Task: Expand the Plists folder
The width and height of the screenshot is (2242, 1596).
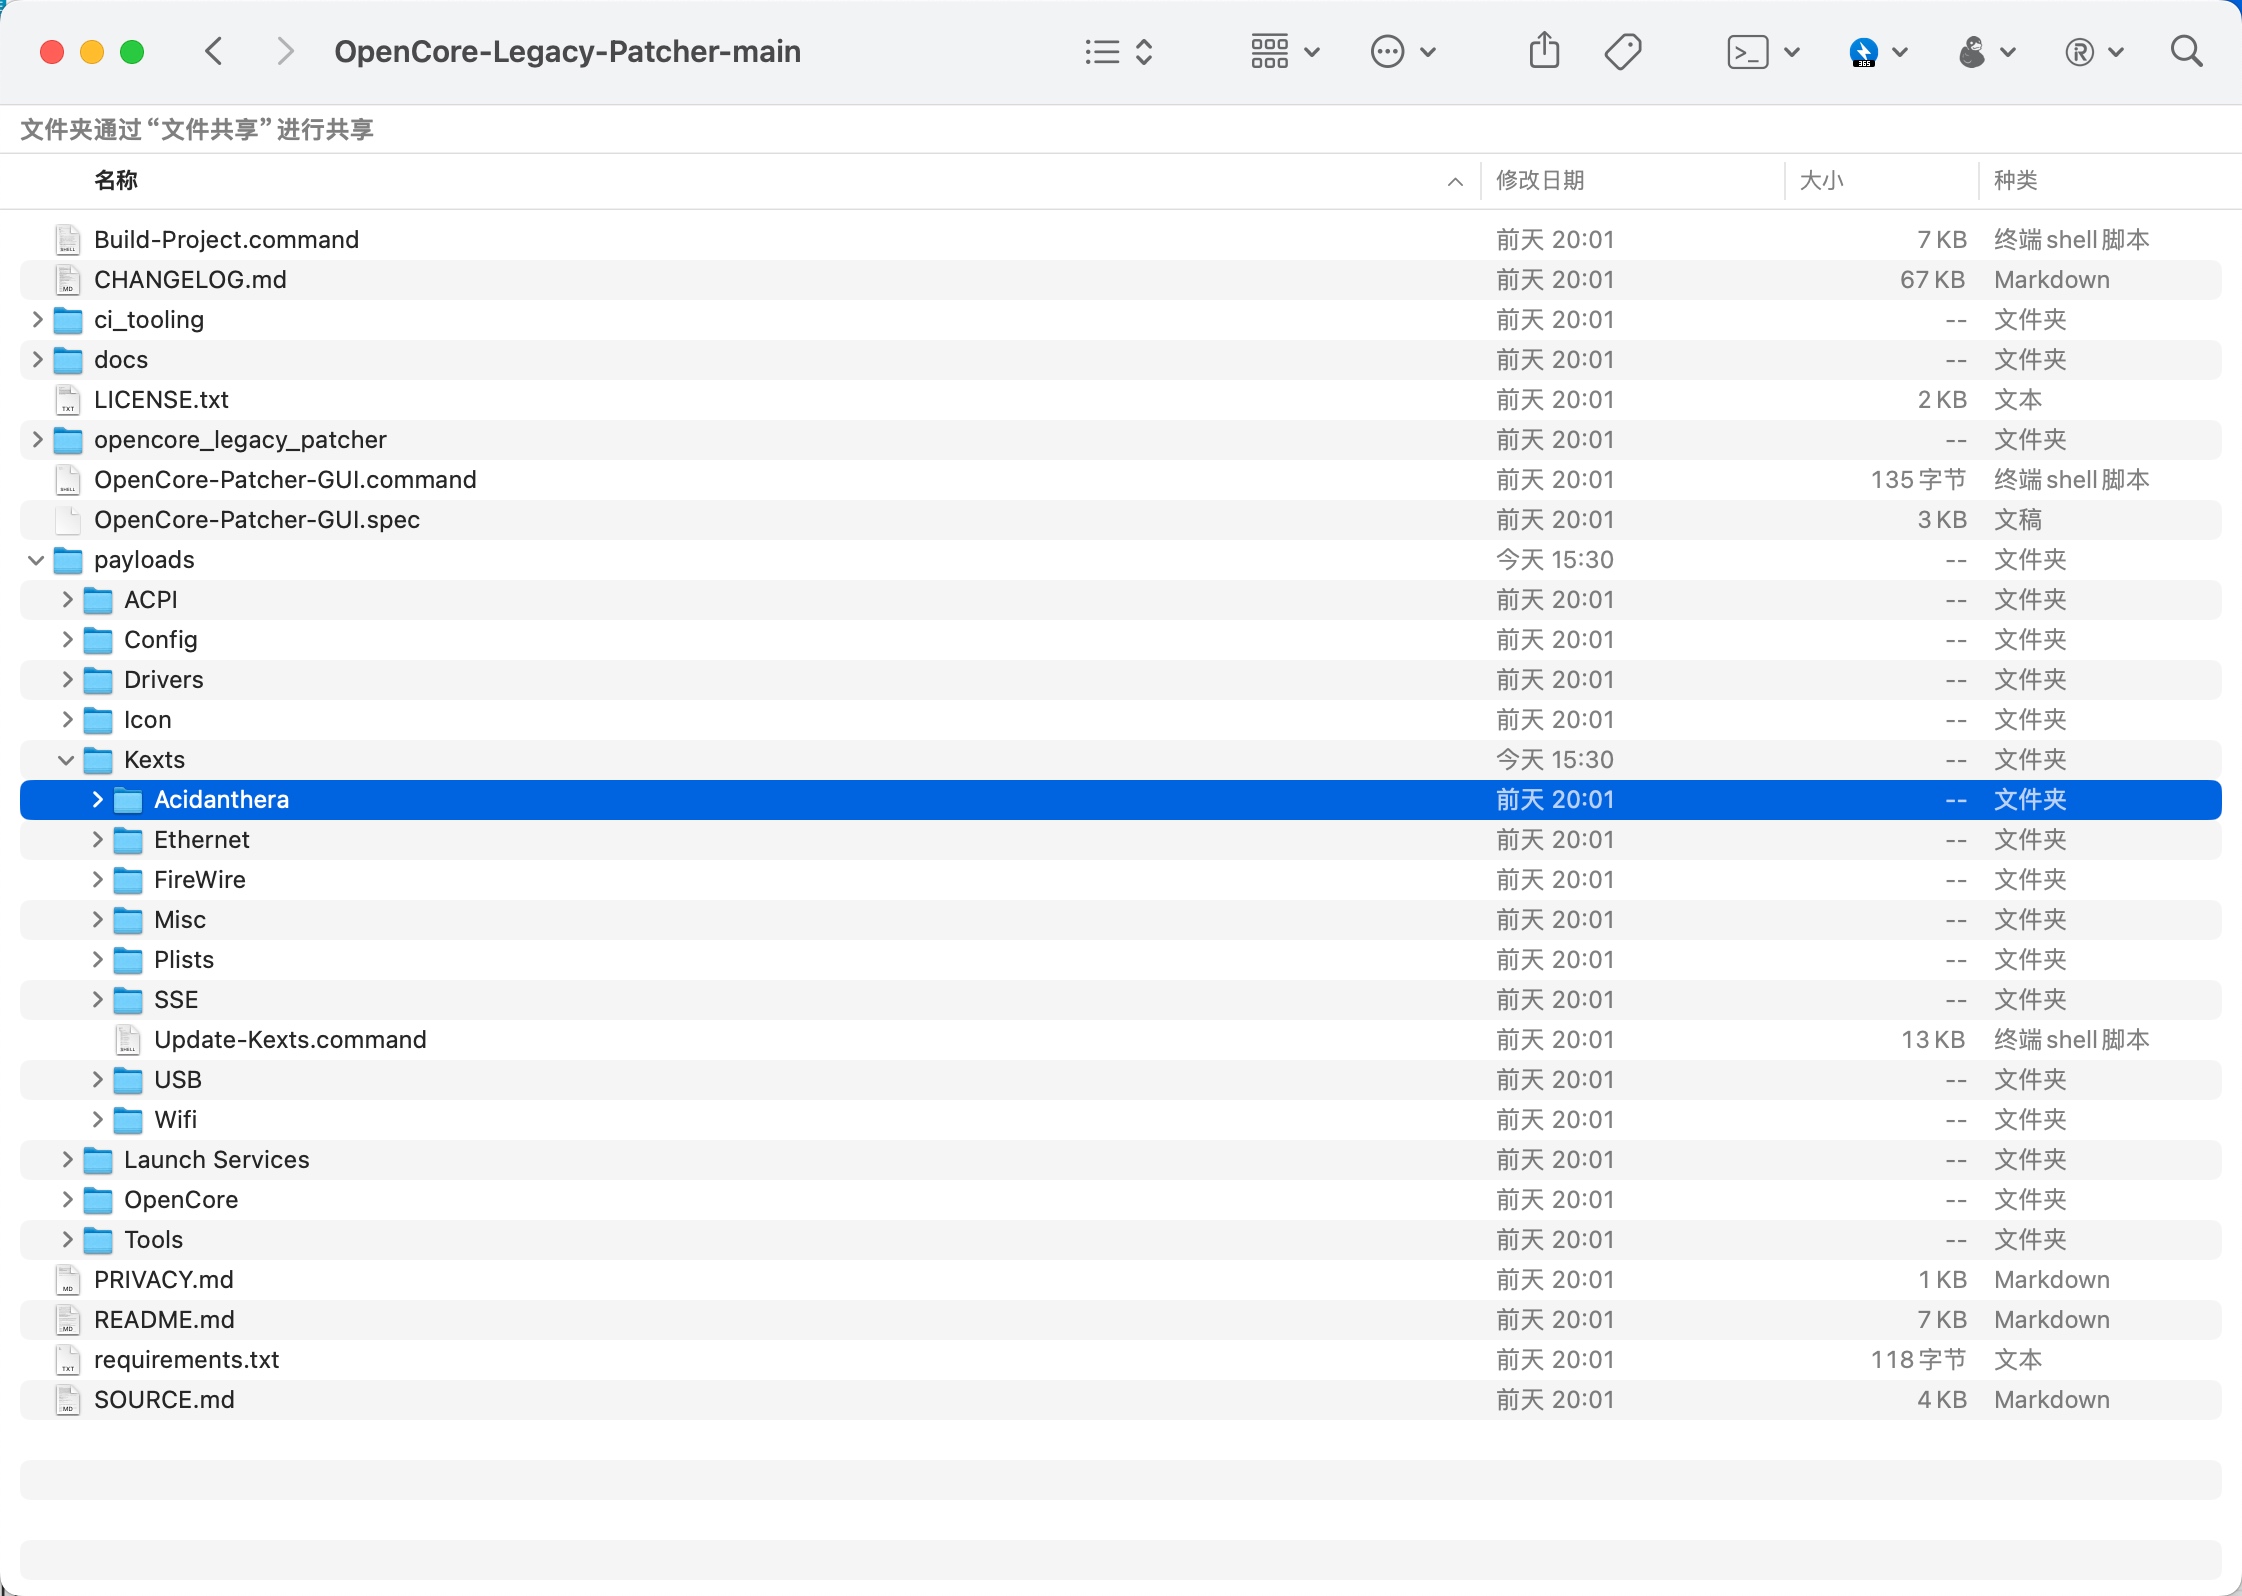Action: pyautogui.click(x=97, y=959)
